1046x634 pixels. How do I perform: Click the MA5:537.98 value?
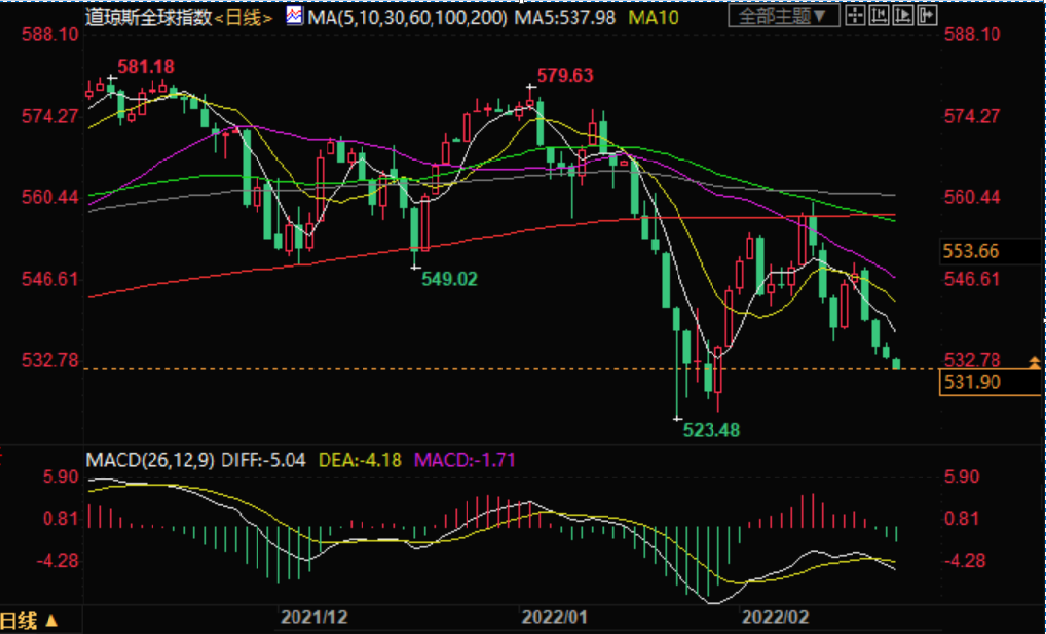pyautogui.click(x=565, y=17)
